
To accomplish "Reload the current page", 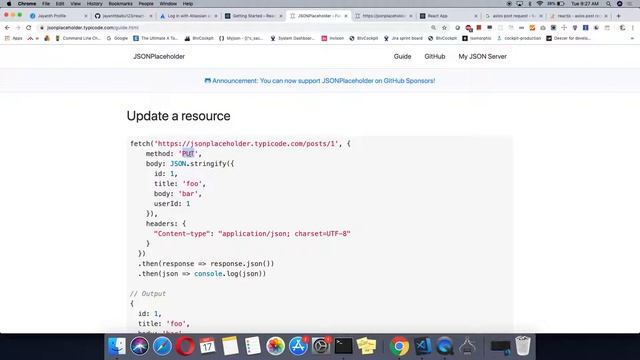I will [x=29, y=27].
